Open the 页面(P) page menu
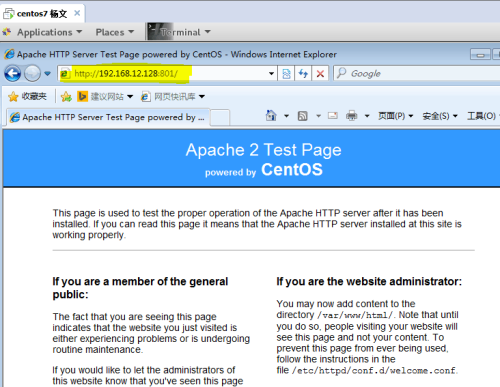This screenshot has width=500, height=387. pos(395,116)
